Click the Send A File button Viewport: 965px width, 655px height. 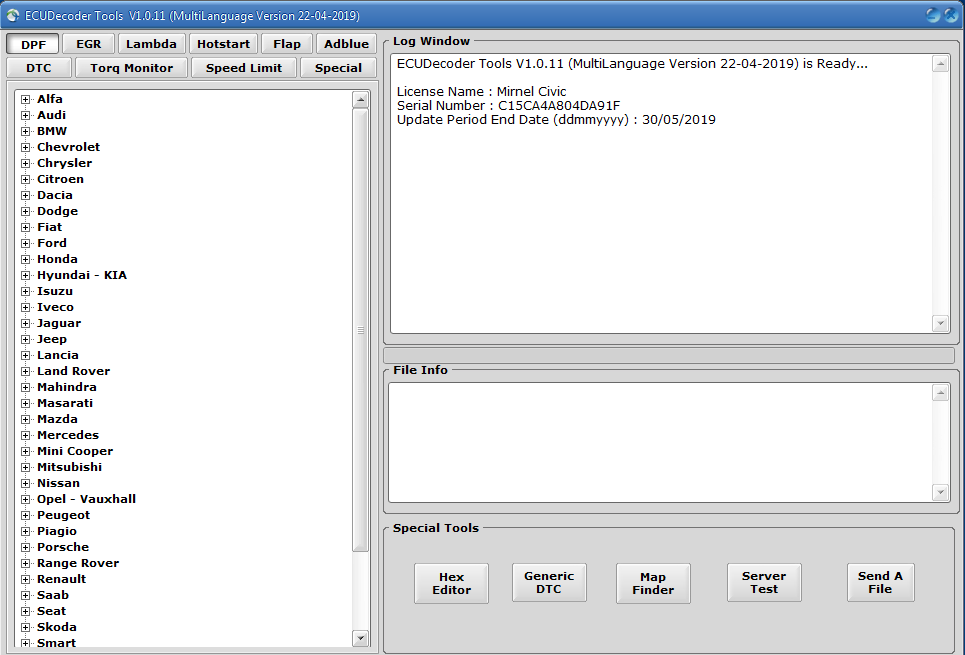point(880,582)
